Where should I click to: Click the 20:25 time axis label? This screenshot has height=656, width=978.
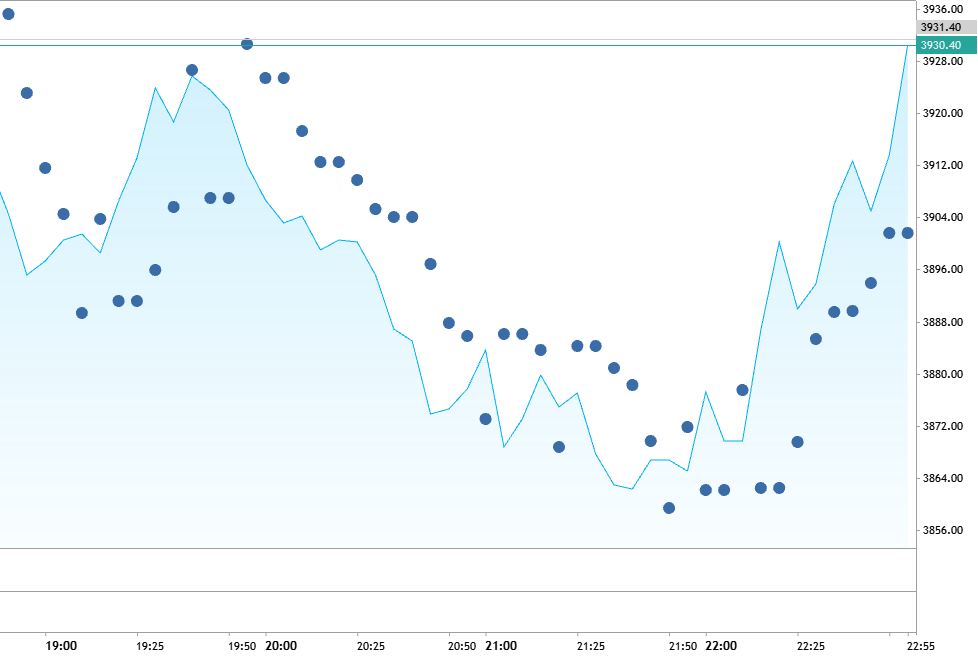(x=371, y=646)
